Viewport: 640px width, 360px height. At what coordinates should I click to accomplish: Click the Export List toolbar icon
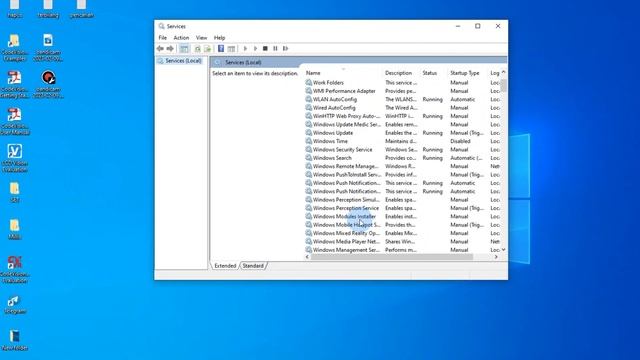click(x=207, y=49)
